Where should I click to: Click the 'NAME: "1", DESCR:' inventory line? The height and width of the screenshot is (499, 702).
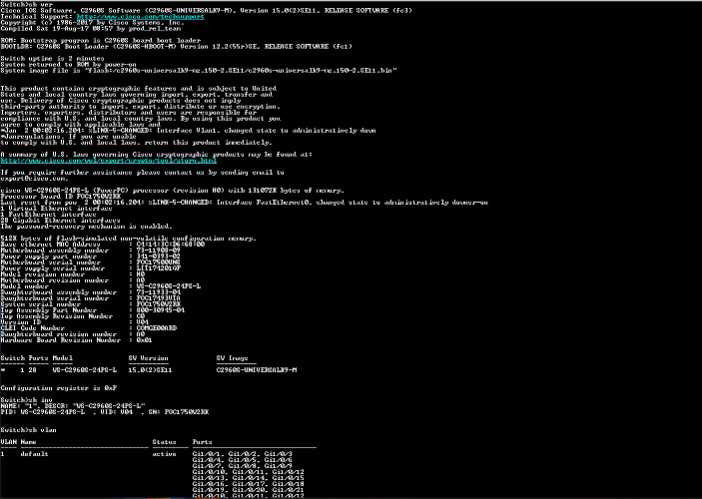coord(73,406)
